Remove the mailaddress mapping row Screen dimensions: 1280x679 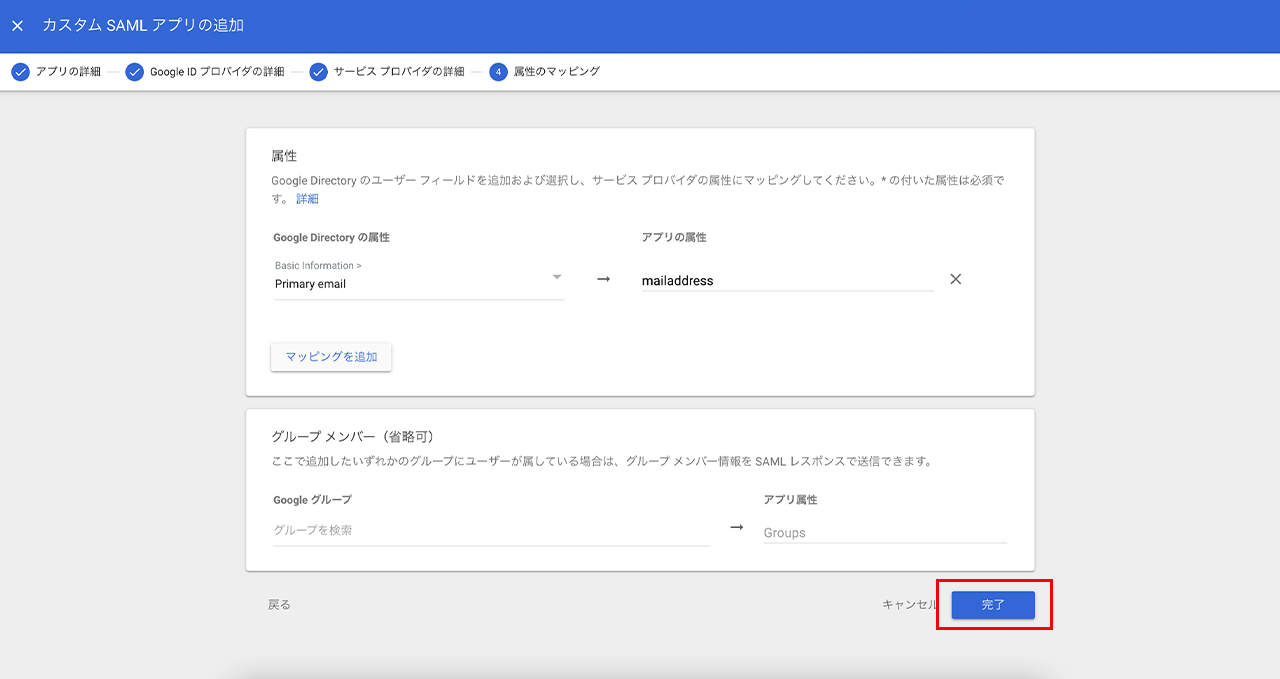coord(955,280)
